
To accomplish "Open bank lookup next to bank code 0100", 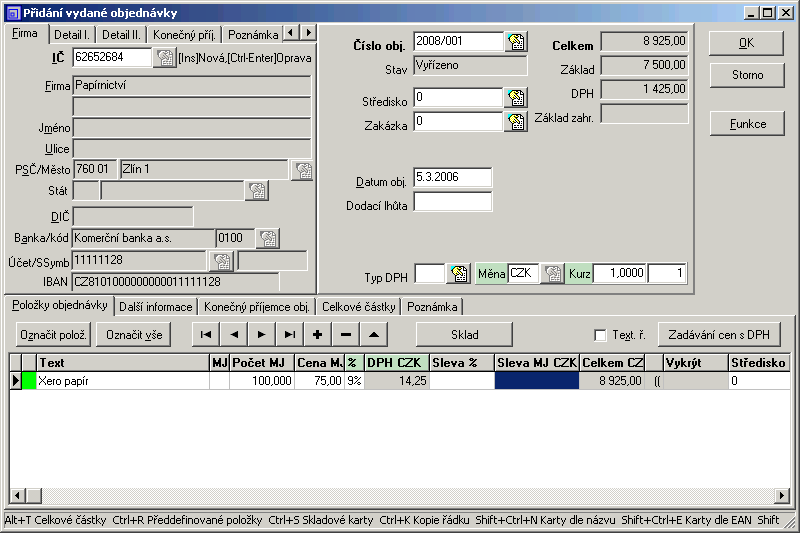I will coord(268,238).
